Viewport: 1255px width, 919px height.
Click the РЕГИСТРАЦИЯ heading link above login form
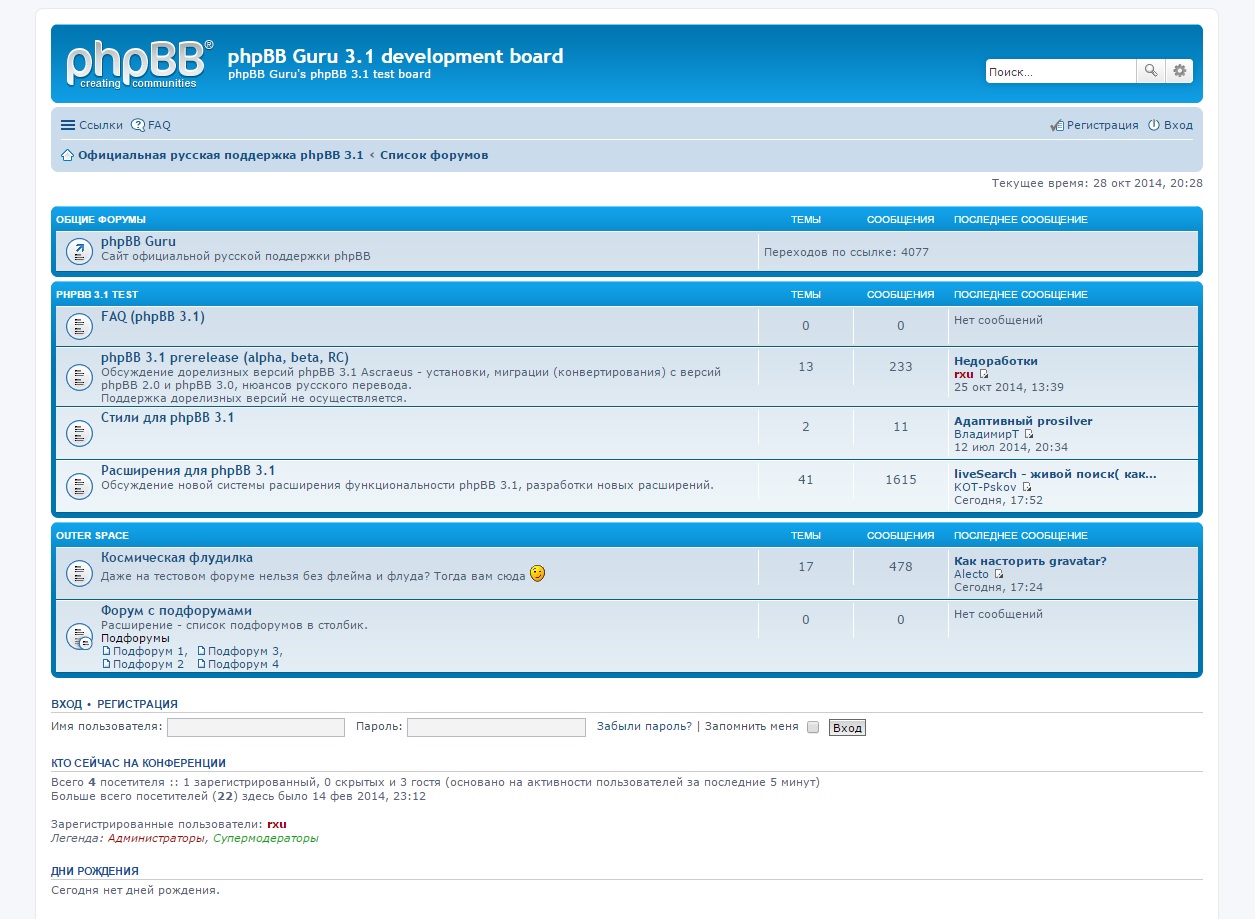click(137, 704)
